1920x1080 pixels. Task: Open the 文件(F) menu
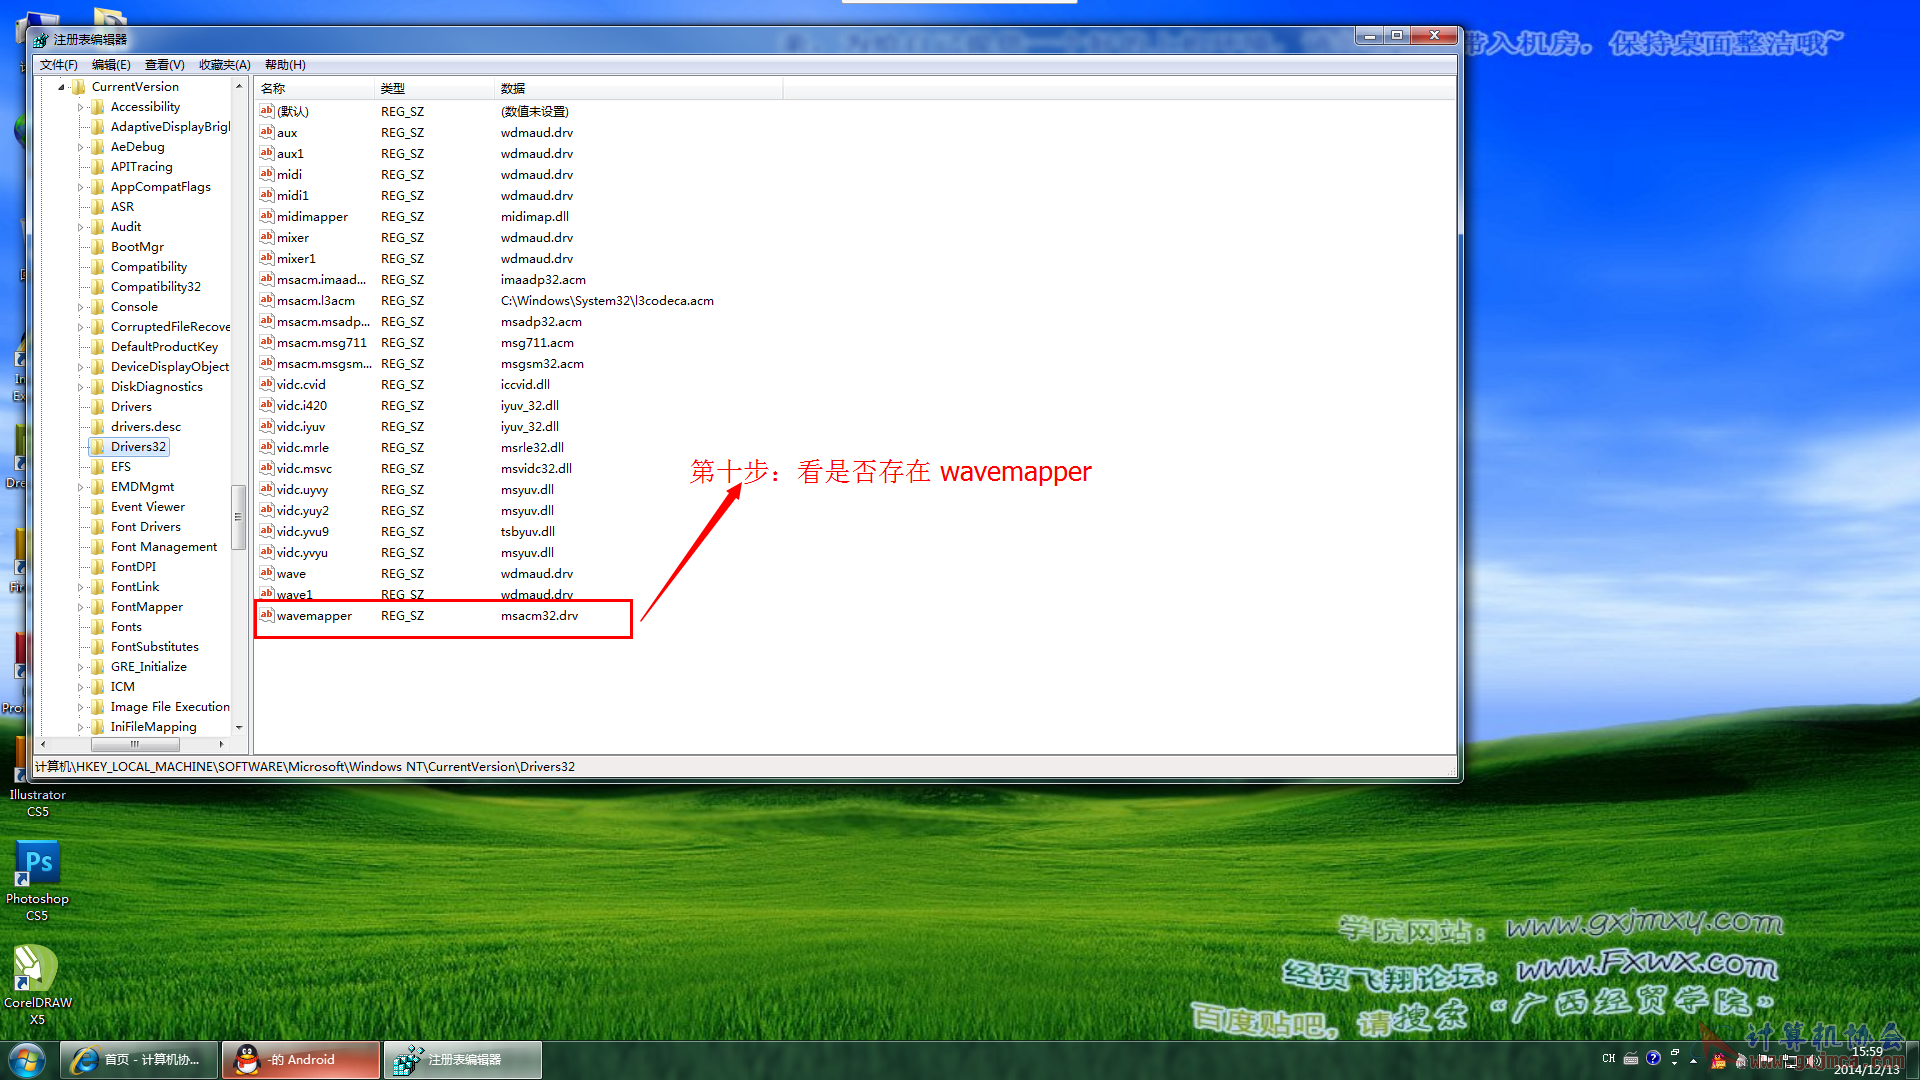58,65
